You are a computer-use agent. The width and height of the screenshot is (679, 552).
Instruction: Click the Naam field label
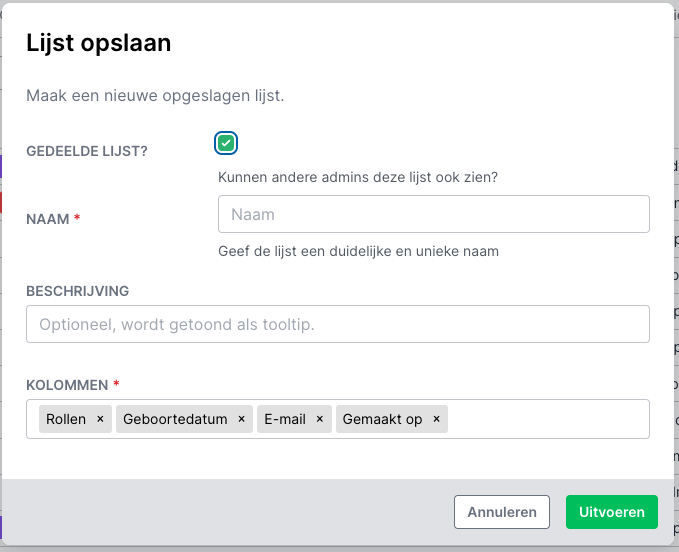pyautogui.click(x=47, y=218)
